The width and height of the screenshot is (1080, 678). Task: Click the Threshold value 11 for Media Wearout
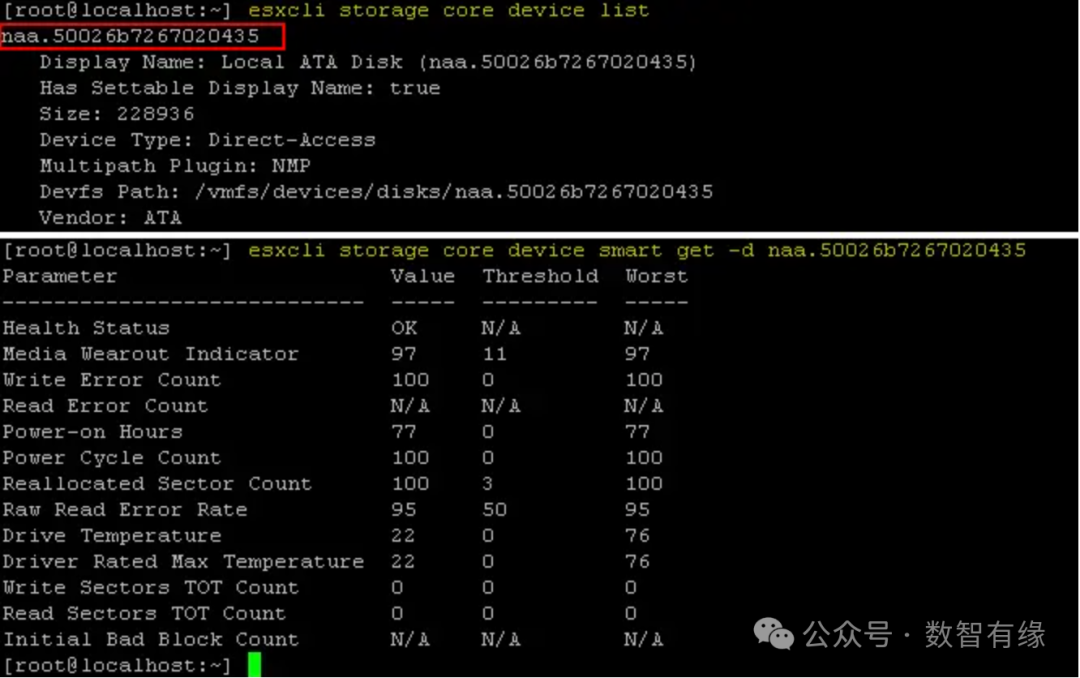point(494,354)
